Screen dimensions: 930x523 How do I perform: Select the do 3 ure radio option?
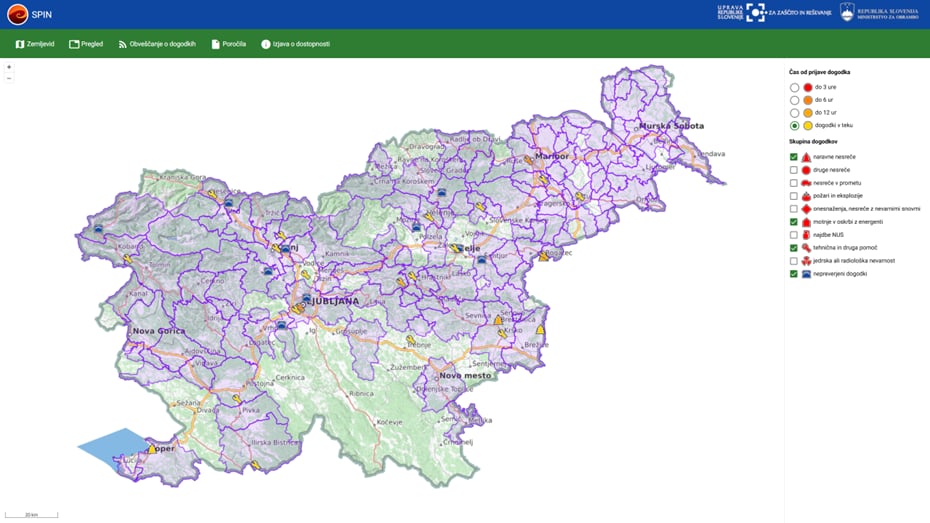pyautogui.click(x=795, y=87)
